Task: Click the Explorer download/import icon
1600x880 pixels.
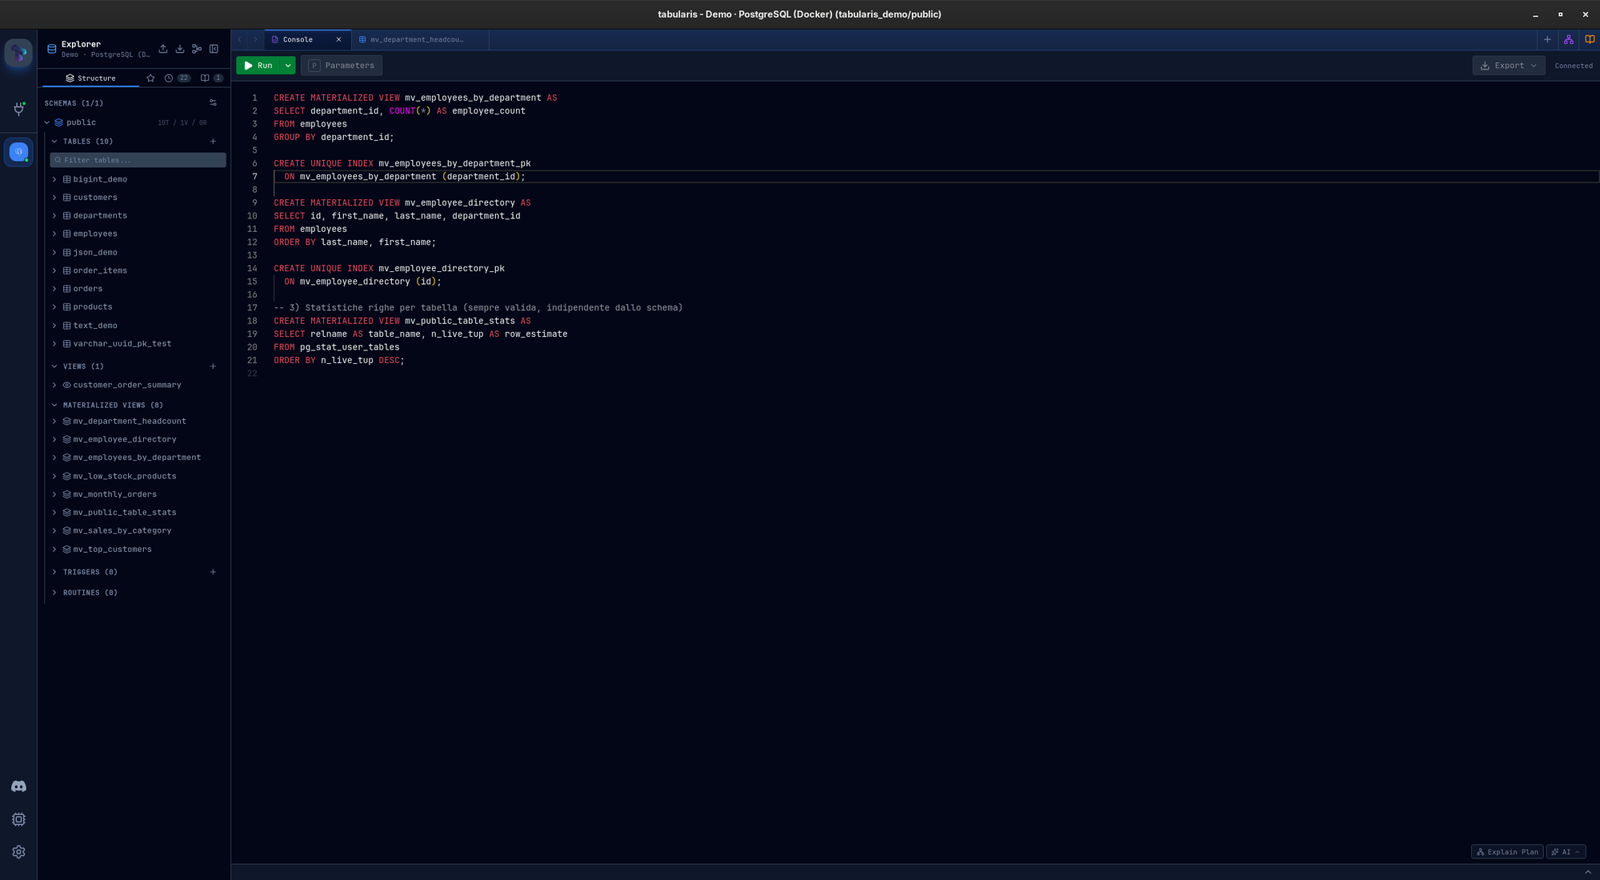Action: (180, 48)
